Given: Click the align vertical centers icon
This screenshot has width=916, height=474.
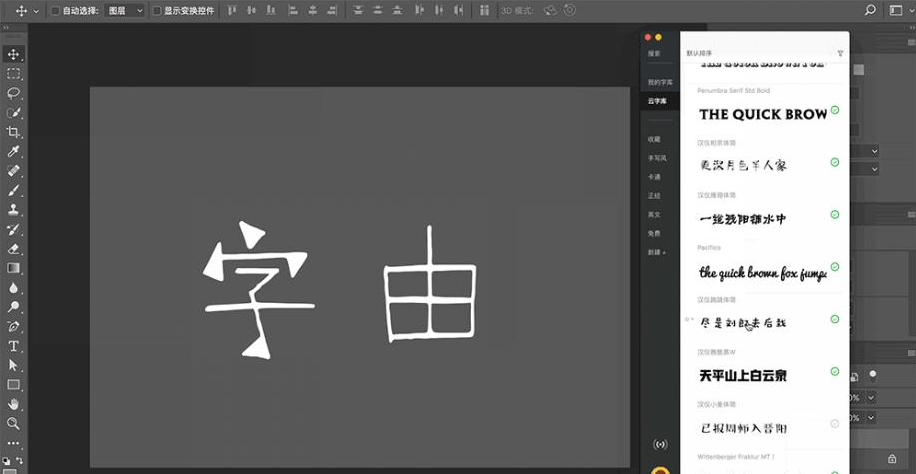Looking at the screenshot, I should pos(252,10).
